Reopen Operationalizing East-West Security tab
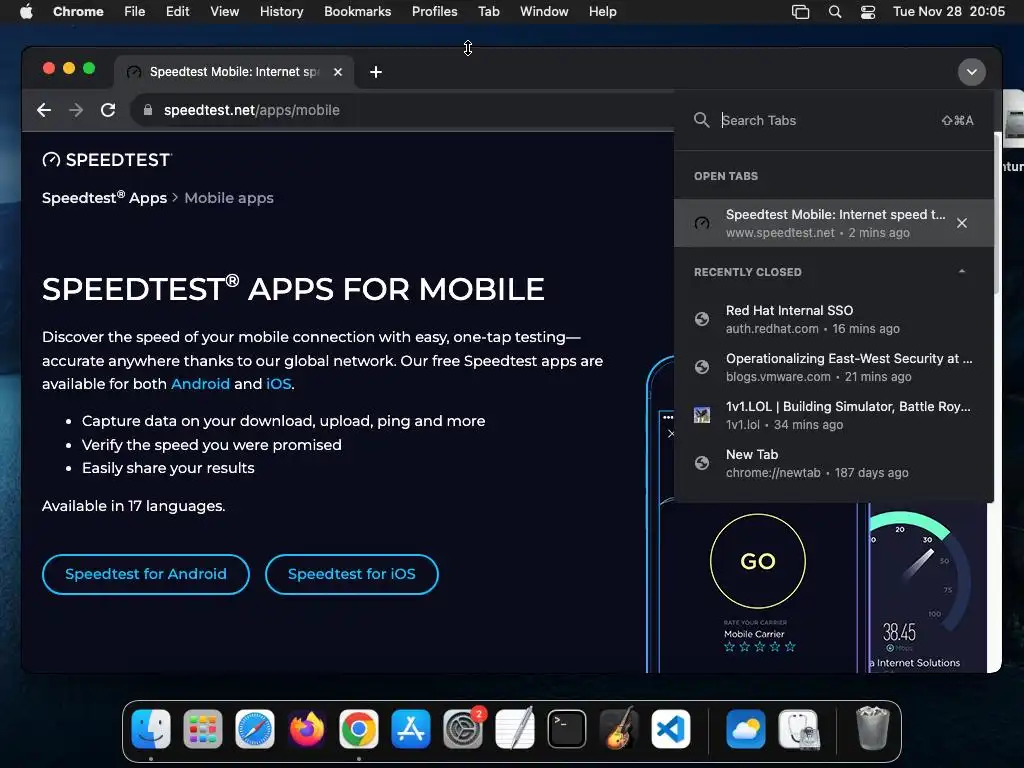 (x=833, y=367)
